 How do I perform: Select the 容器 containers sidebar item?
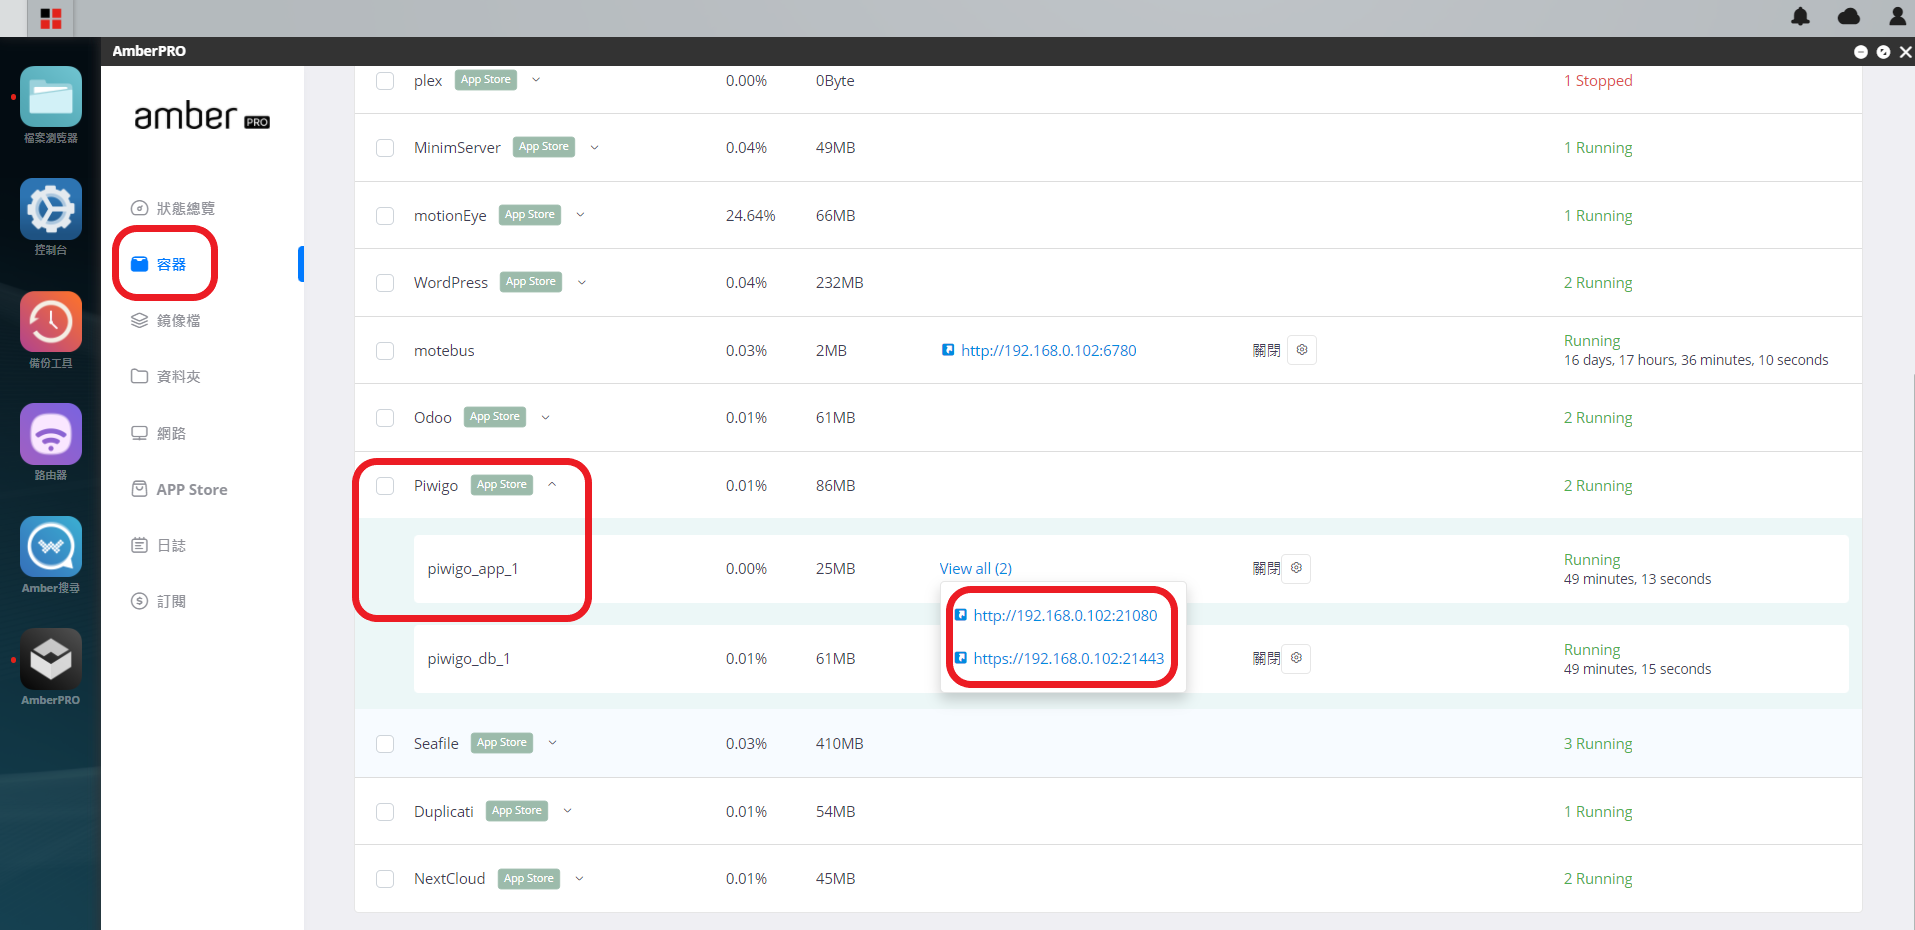tap(159, 264)
